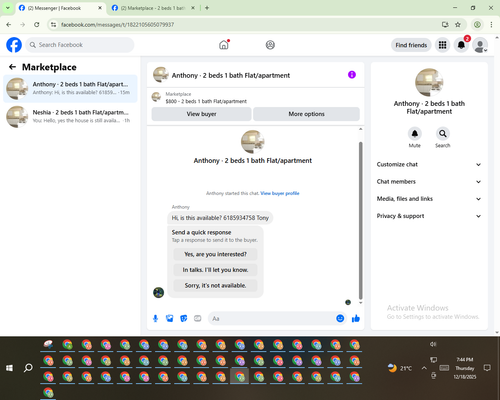500x400 pixels.
Task: Close the Marketplace browser tab
Action: click(x=193, y=8)
